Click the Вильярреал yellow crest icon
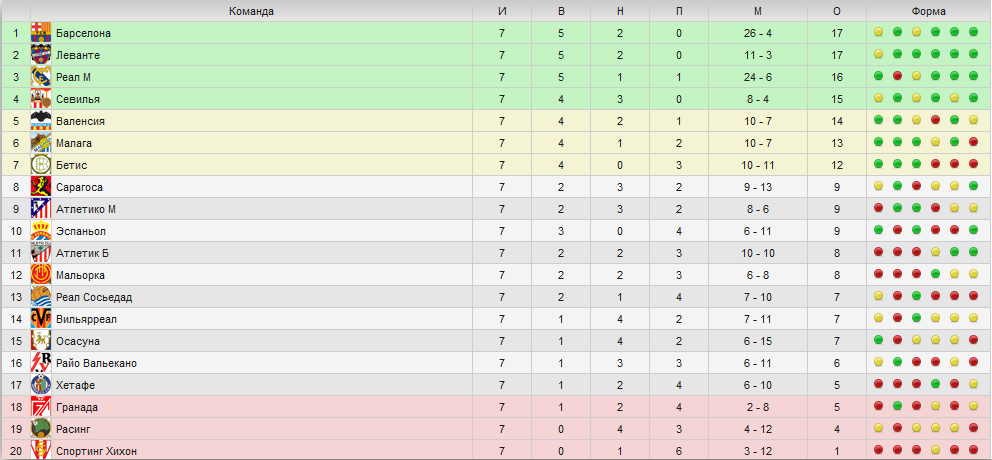 click(41, 319)
